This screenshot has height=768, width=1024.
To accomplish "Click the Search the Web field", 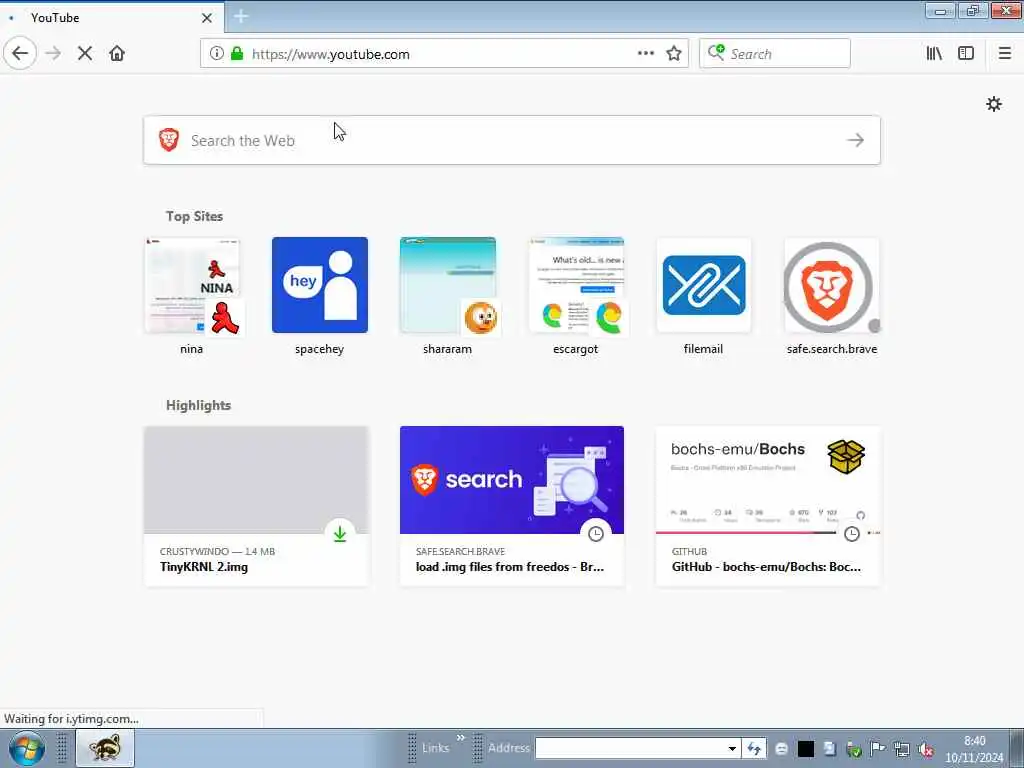I will click(511, 140).
